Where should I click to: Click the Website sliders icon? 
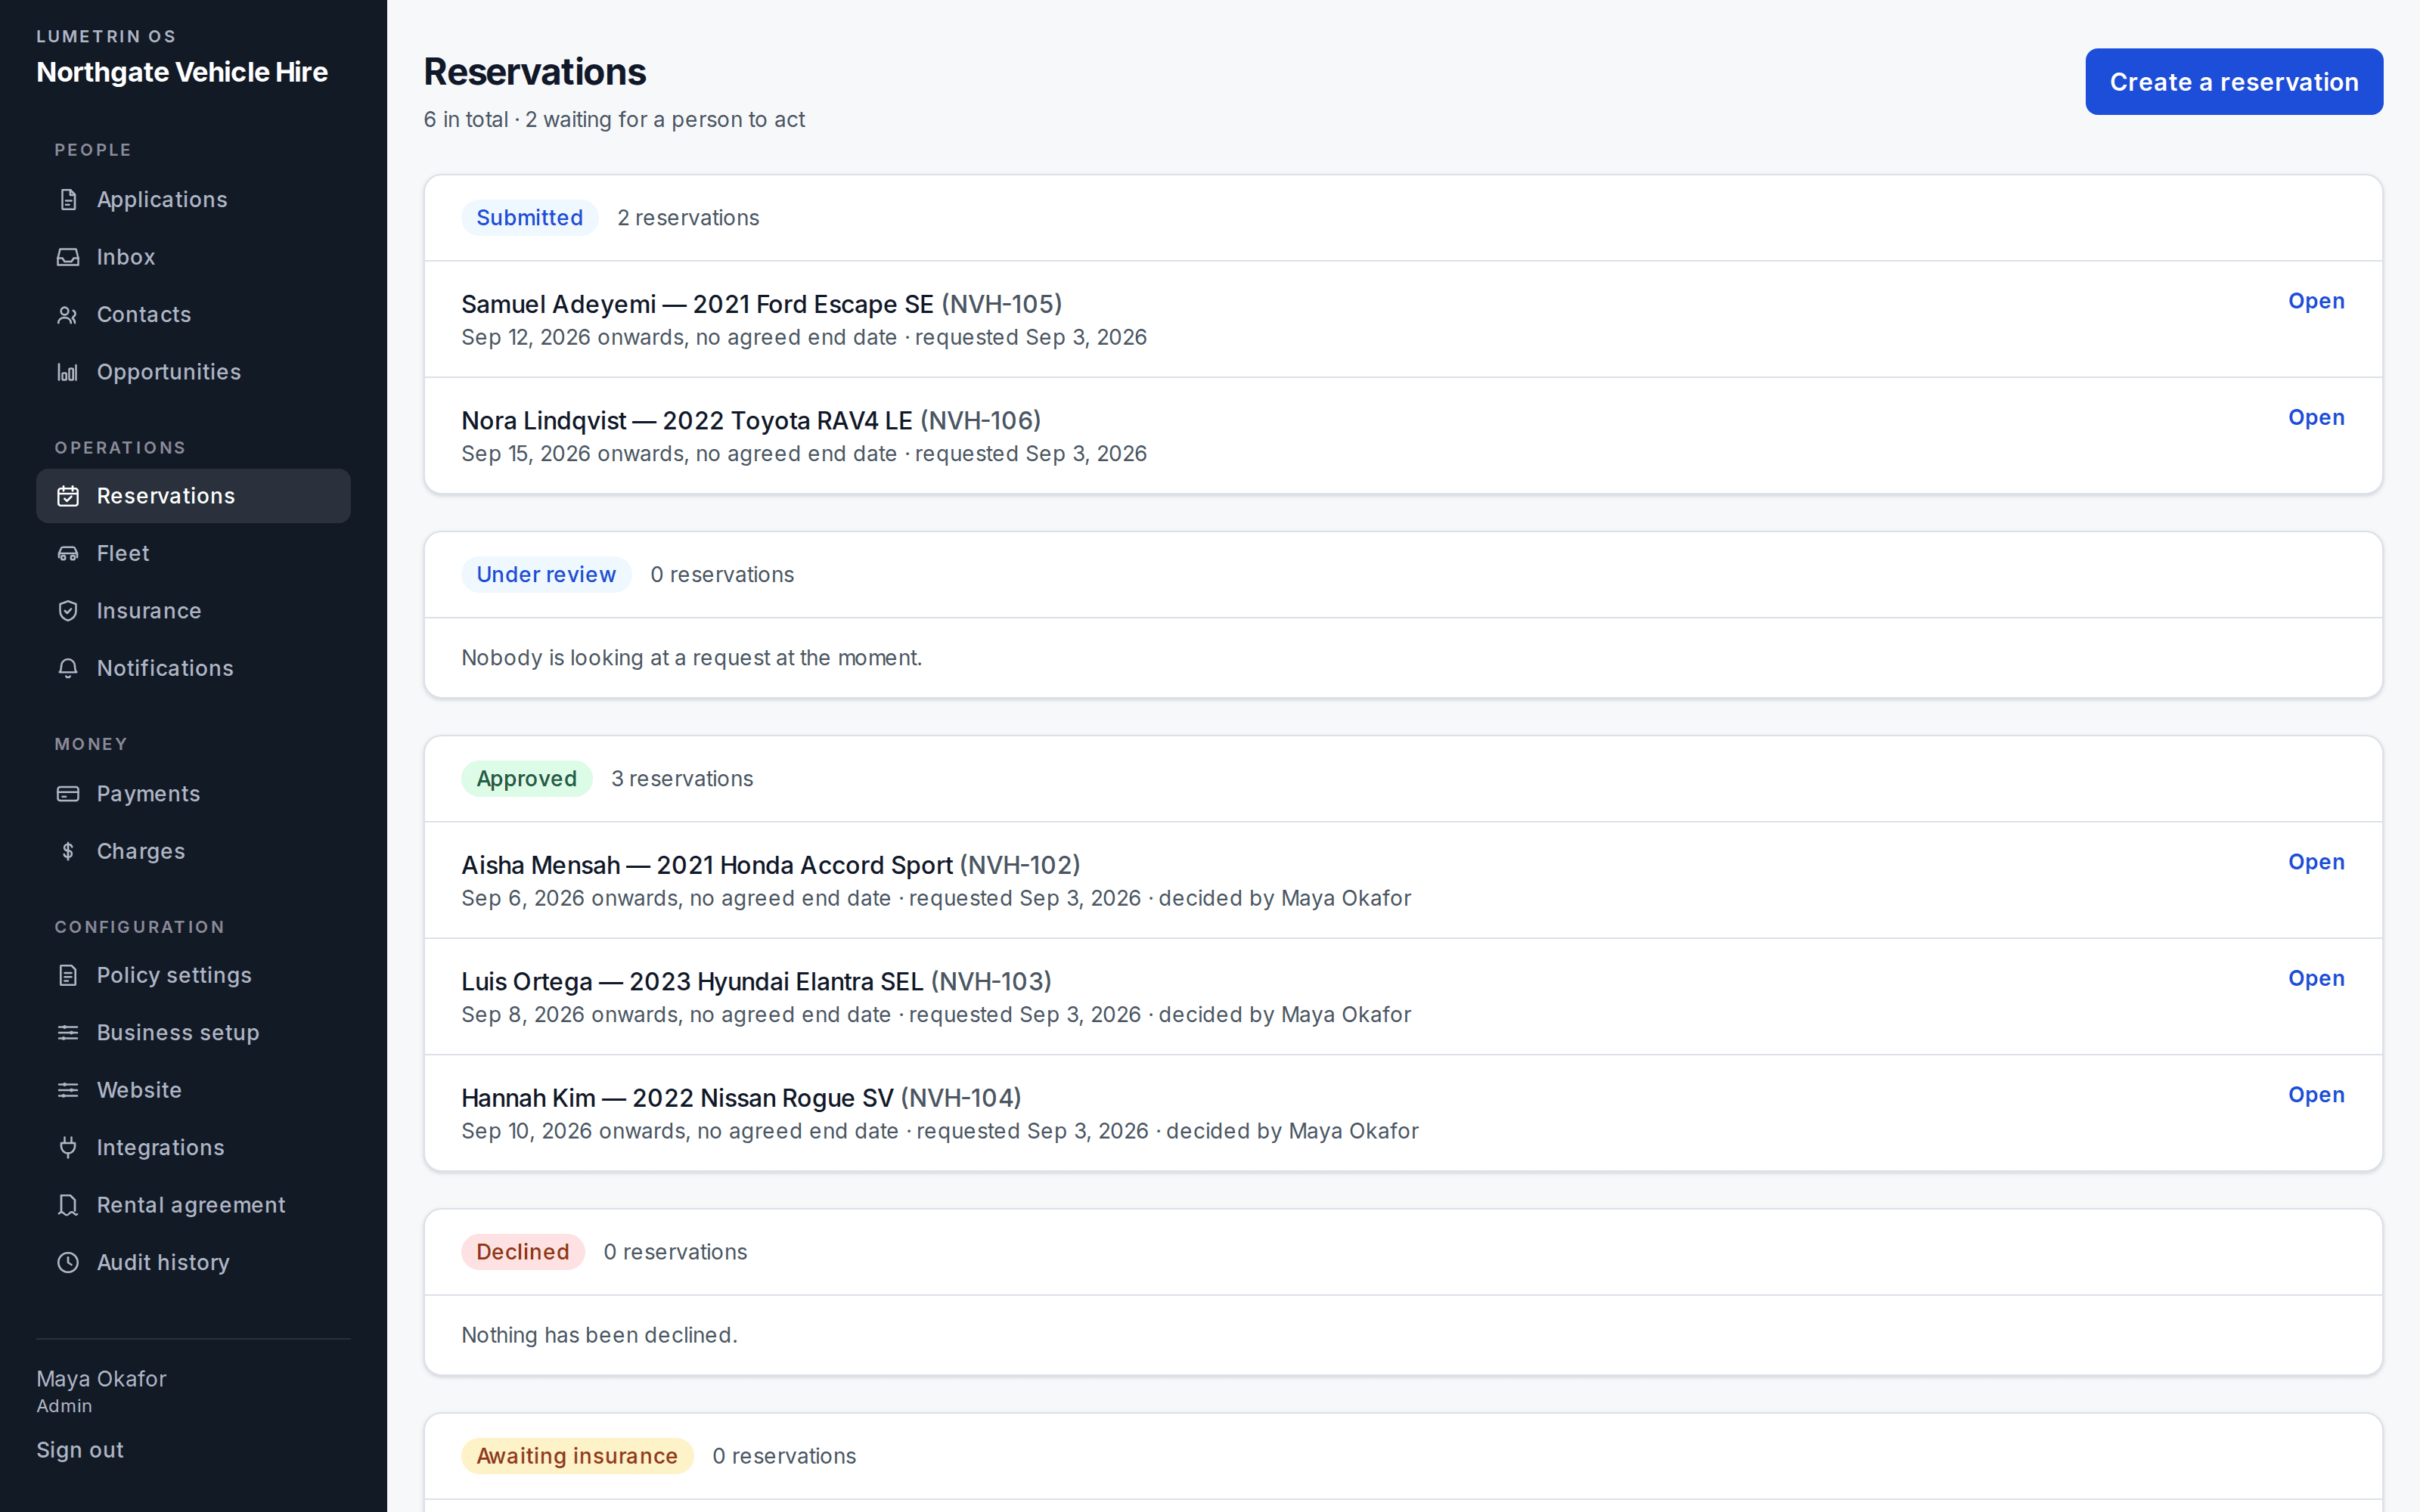tap(68, 1090)
